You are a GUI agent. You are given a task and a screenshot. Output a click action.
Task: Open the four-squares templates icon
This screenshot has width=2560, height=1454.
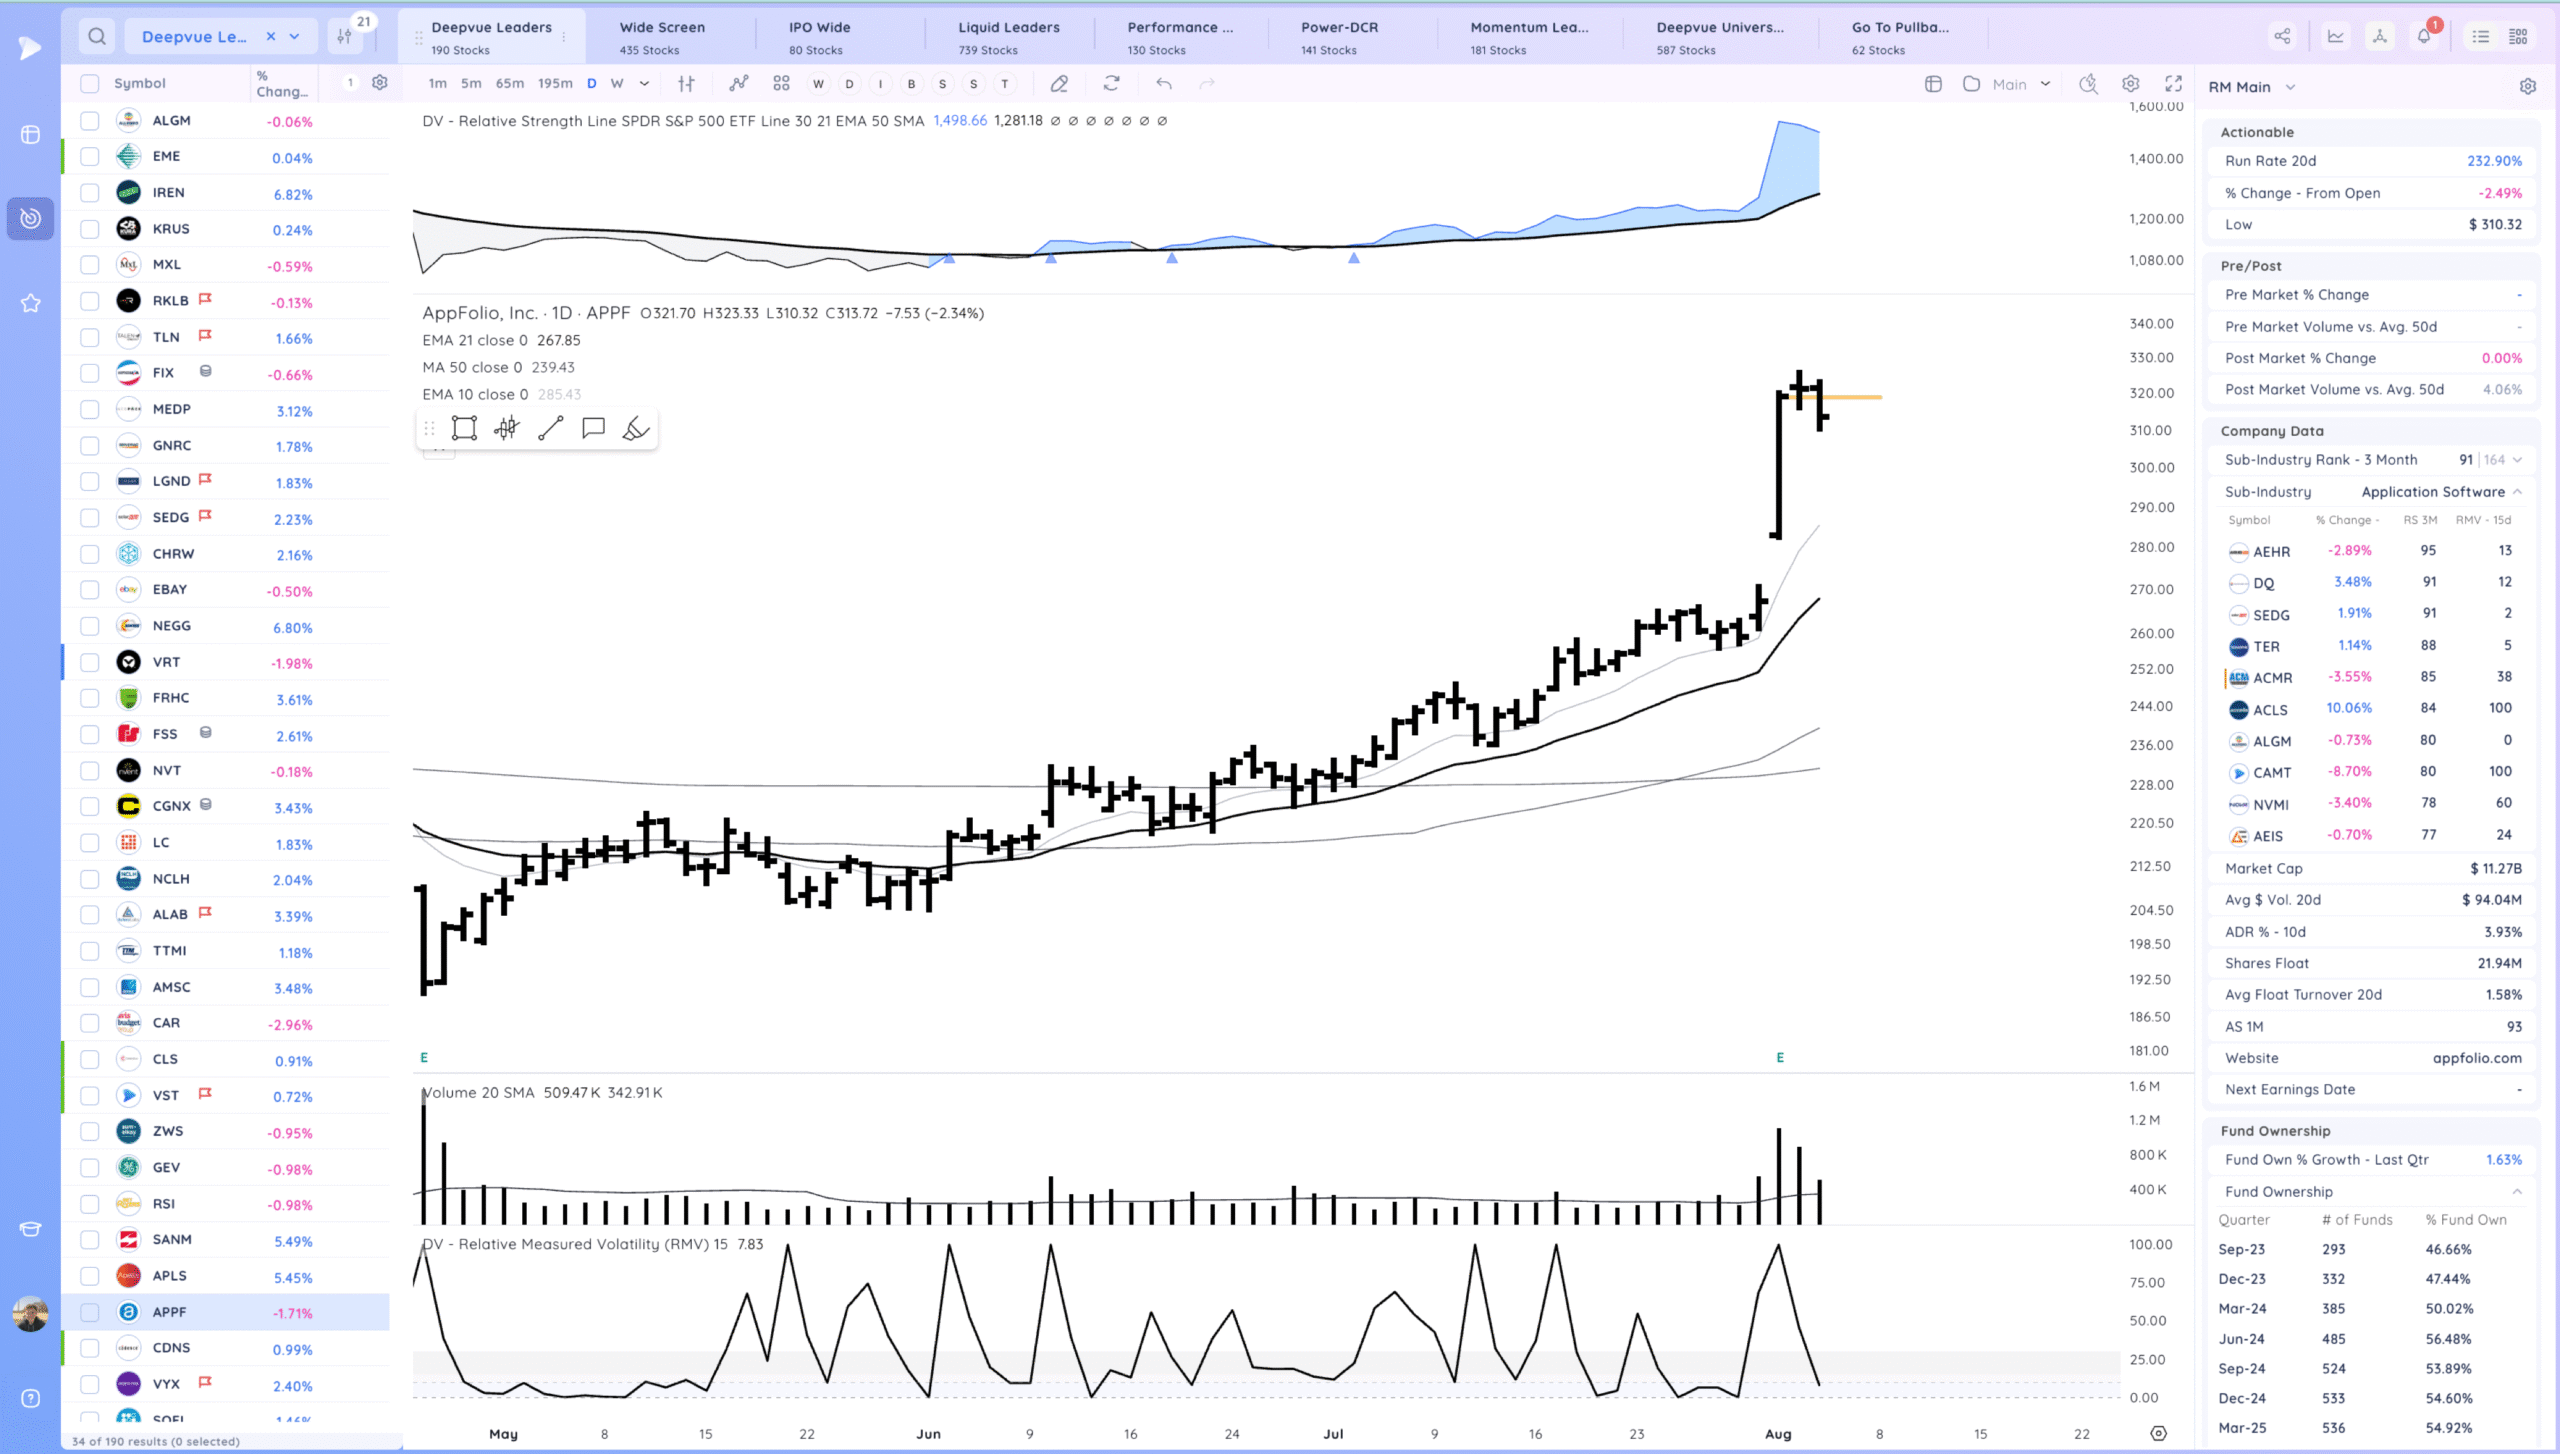(x=781, y=84)
